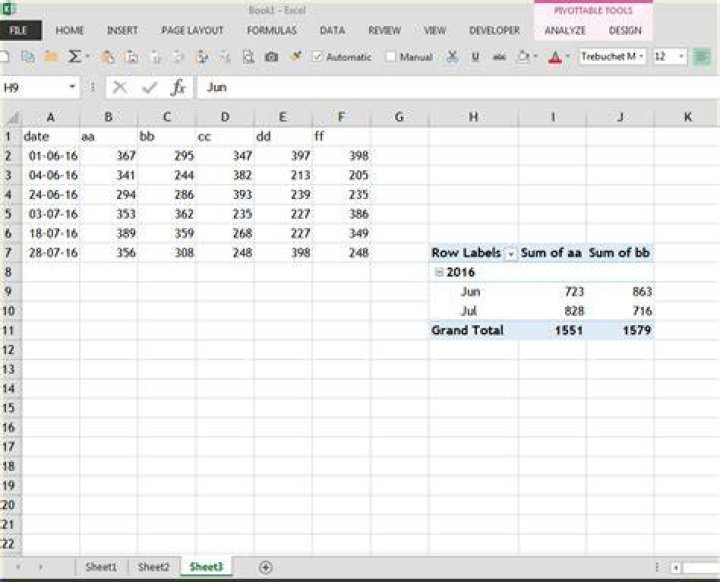Click the sheet scroll-left arrow
720x582 pixels.
pos(18,567)
